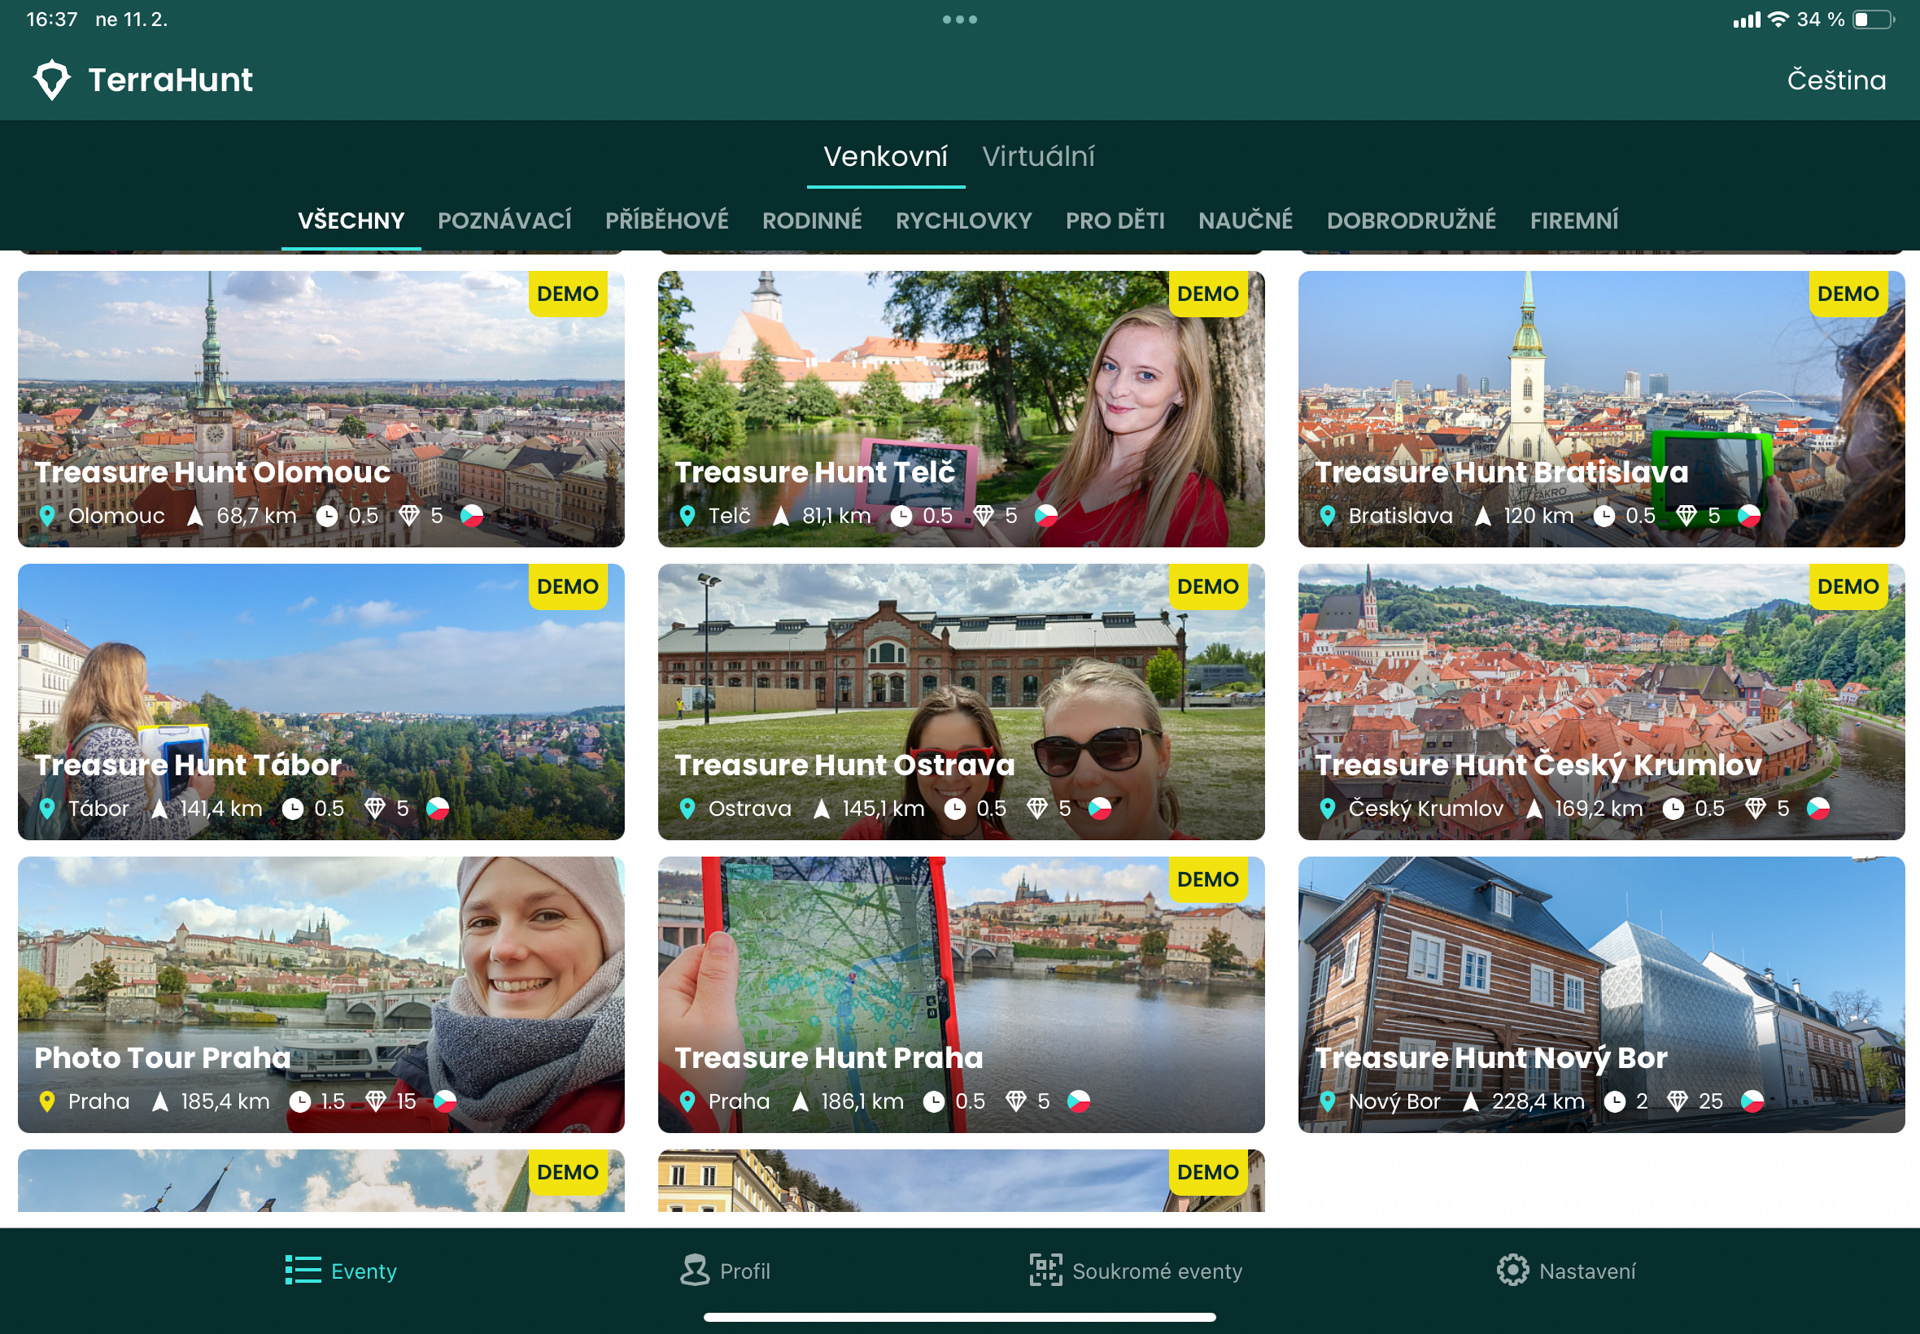Open the Photo Tour Praha card
The width and height of the screenshot is (1920, 1334).
pos(320,995)
